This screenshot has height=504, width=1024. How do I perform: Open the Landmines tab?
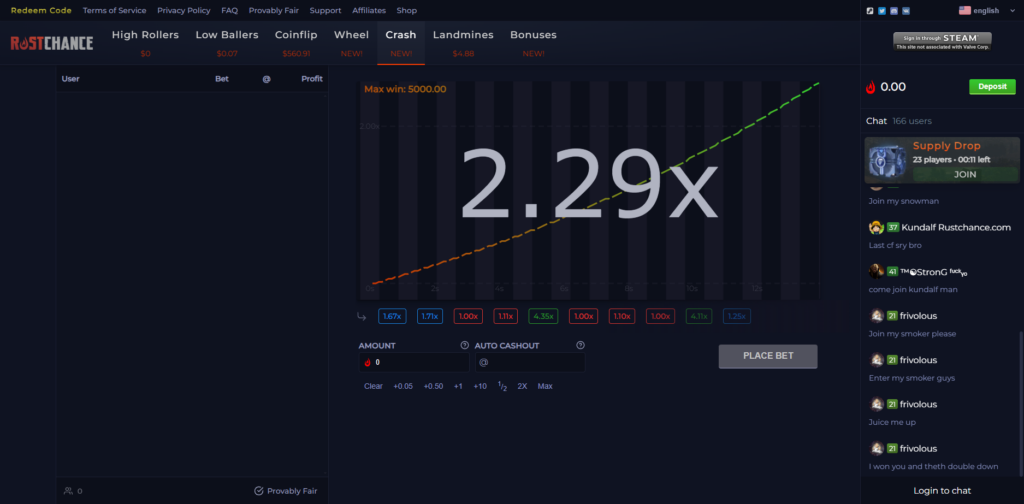click(x=463, y=42)
